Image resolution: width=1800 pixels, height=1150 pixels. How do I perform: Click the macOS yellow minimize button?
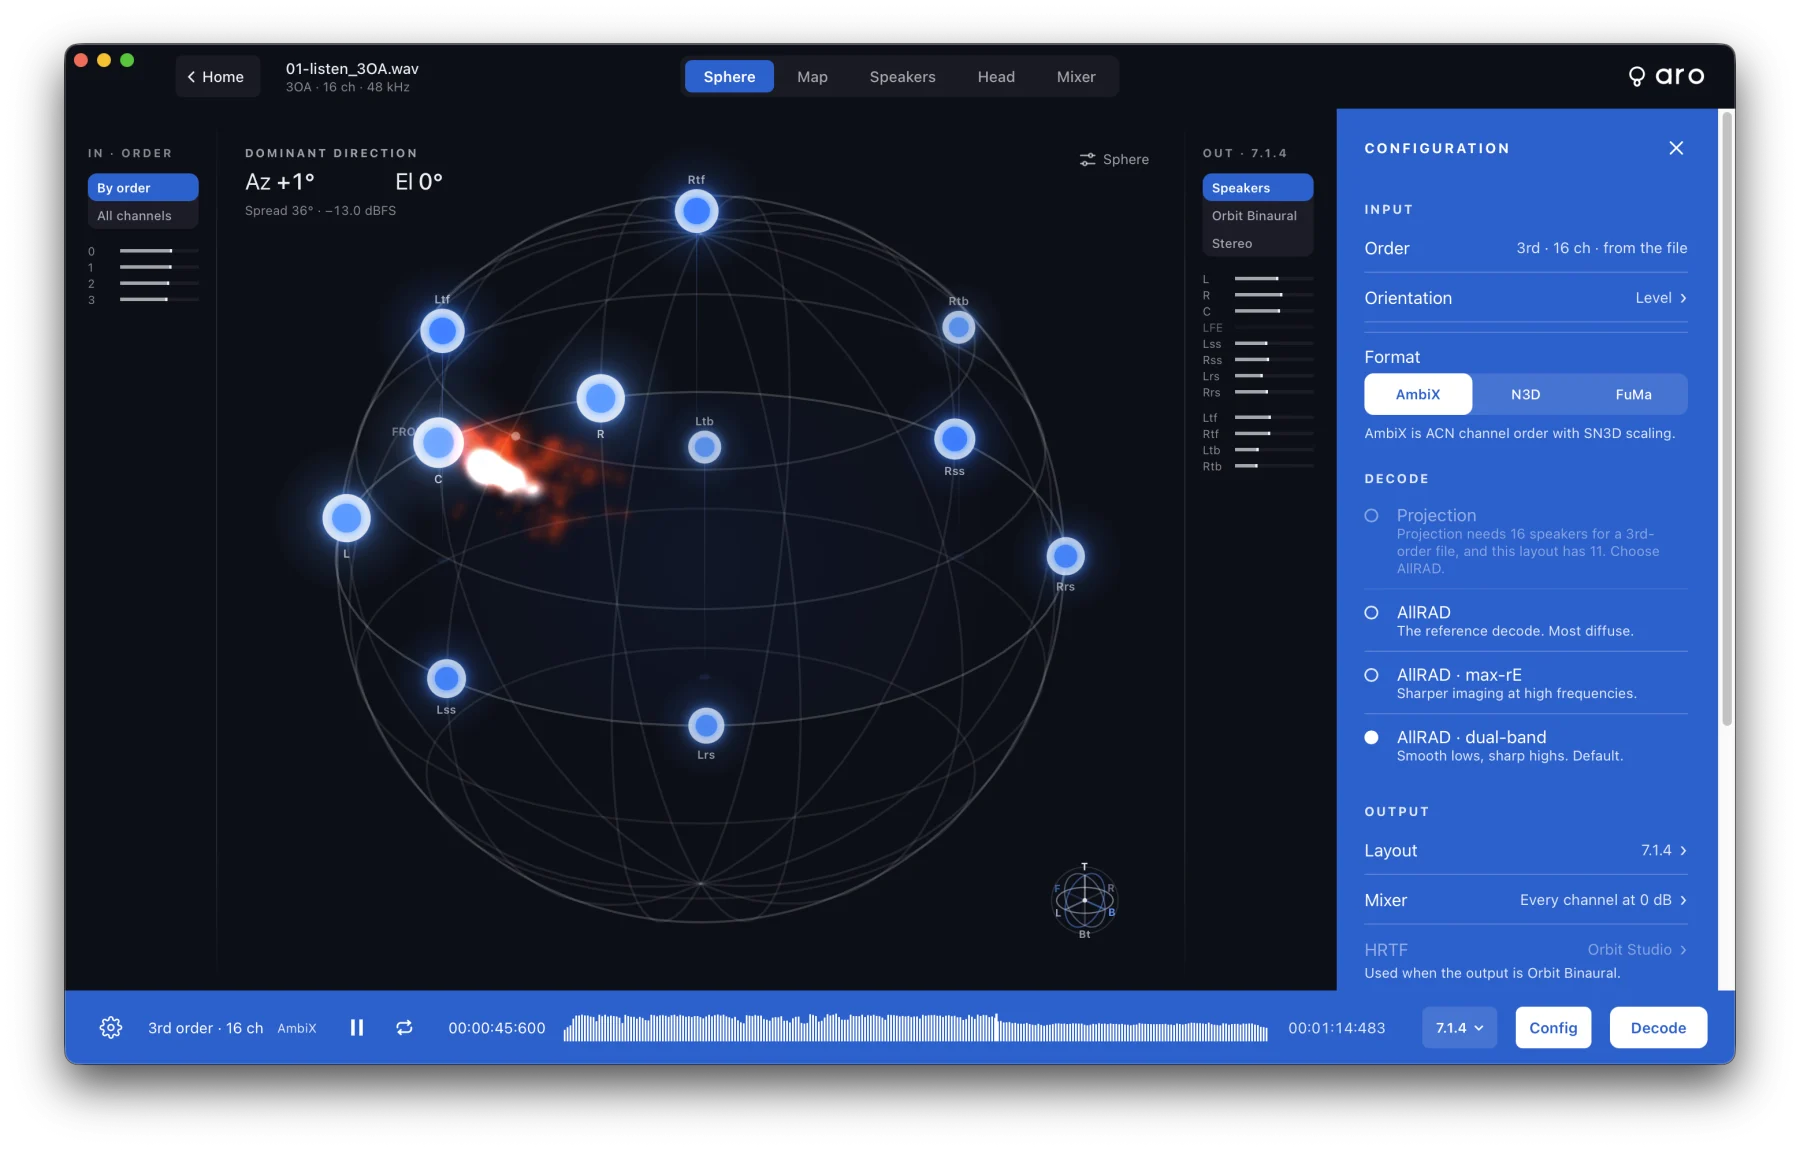tap(104, 60)
